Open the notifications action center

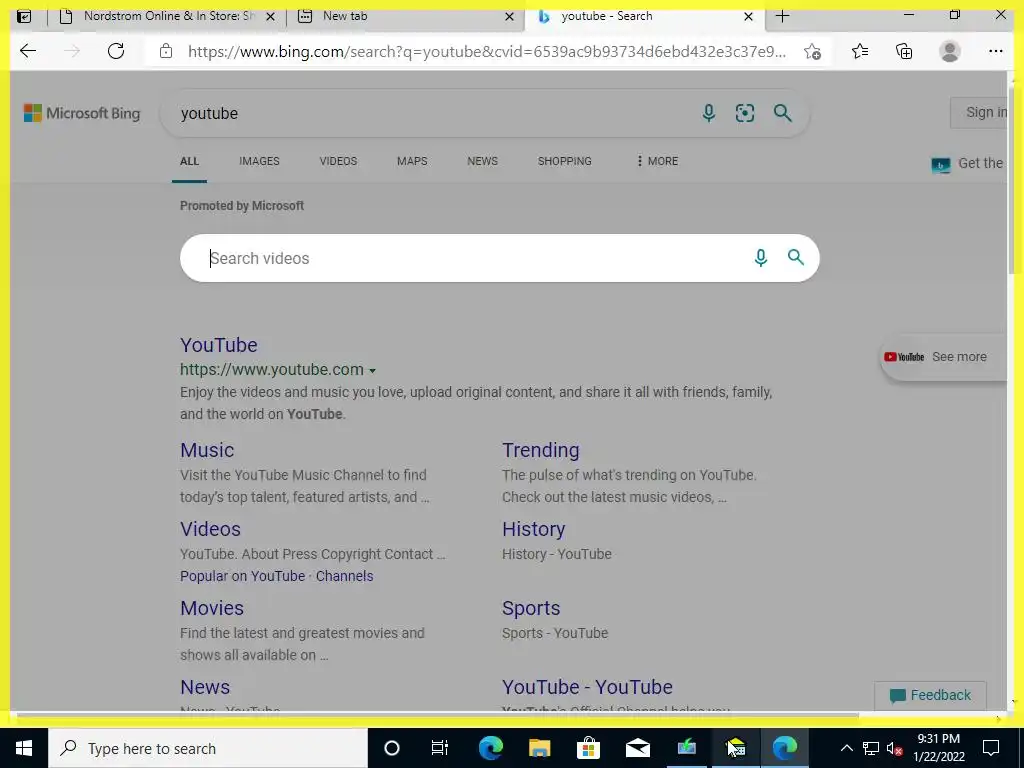pyautogui.click(x=991, y=748)
